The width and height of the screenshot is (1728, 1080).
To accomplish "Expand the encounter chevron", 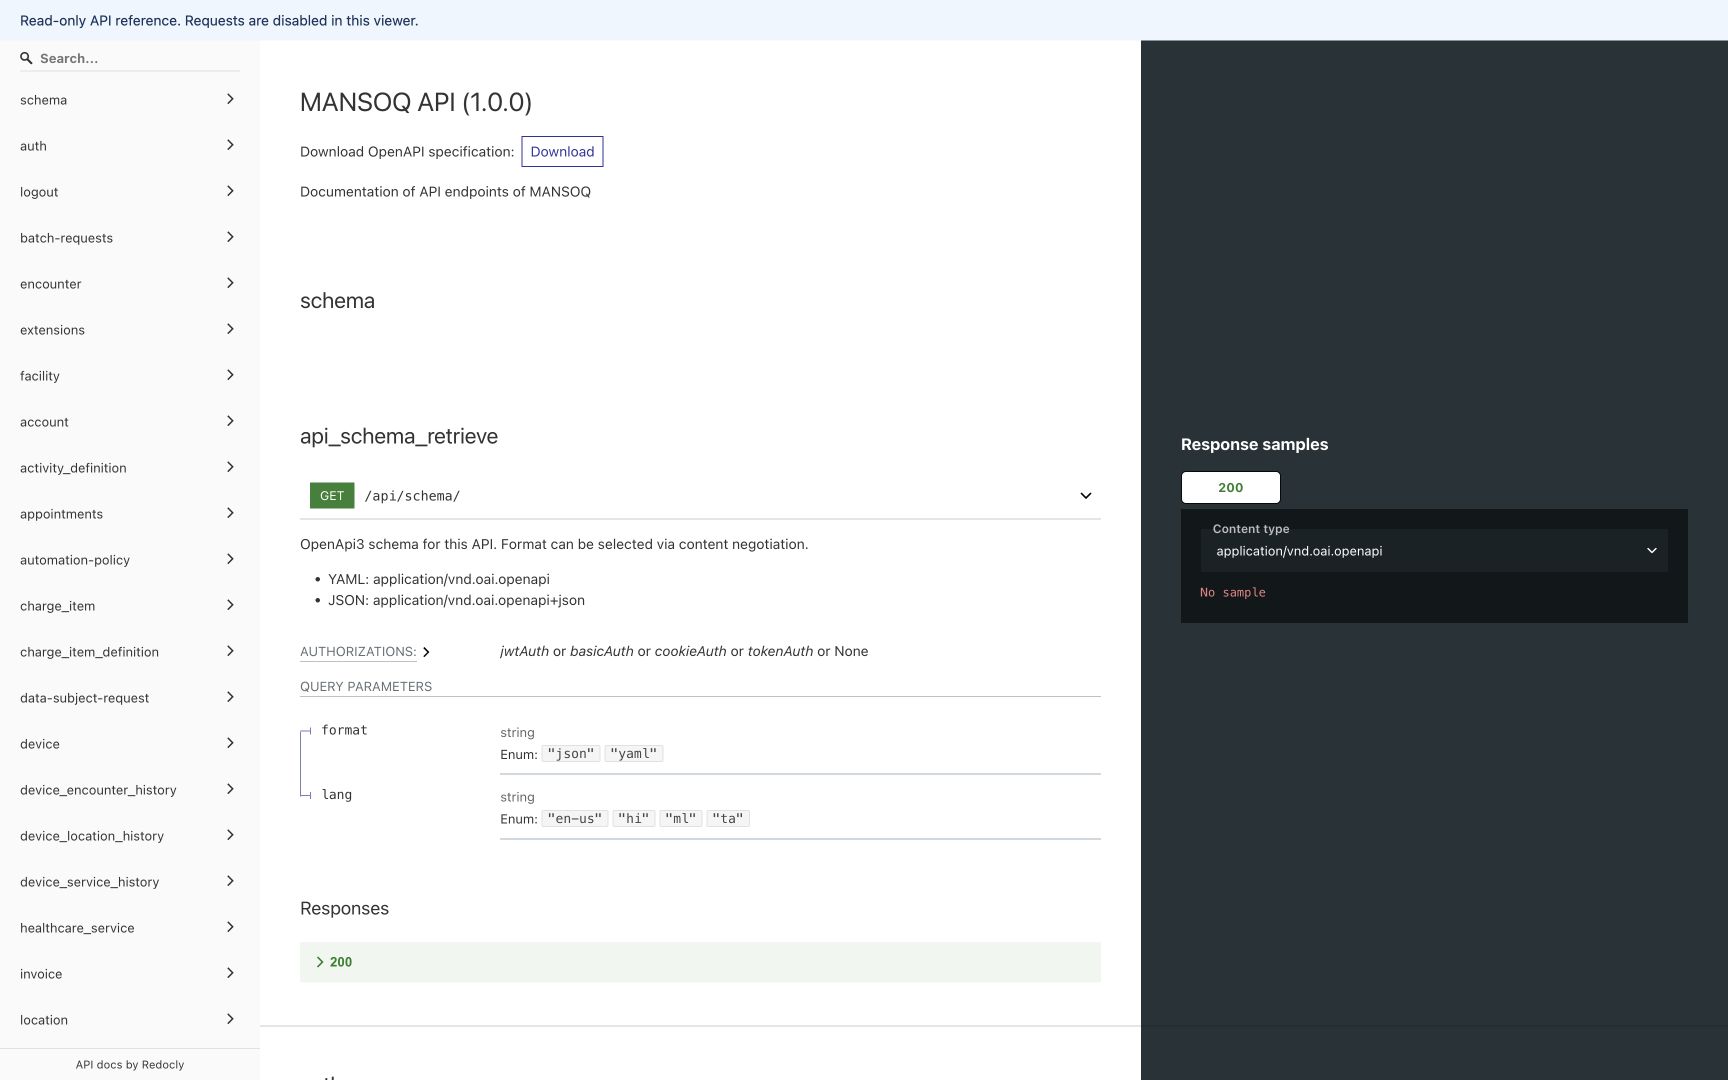I will [230, 283].
